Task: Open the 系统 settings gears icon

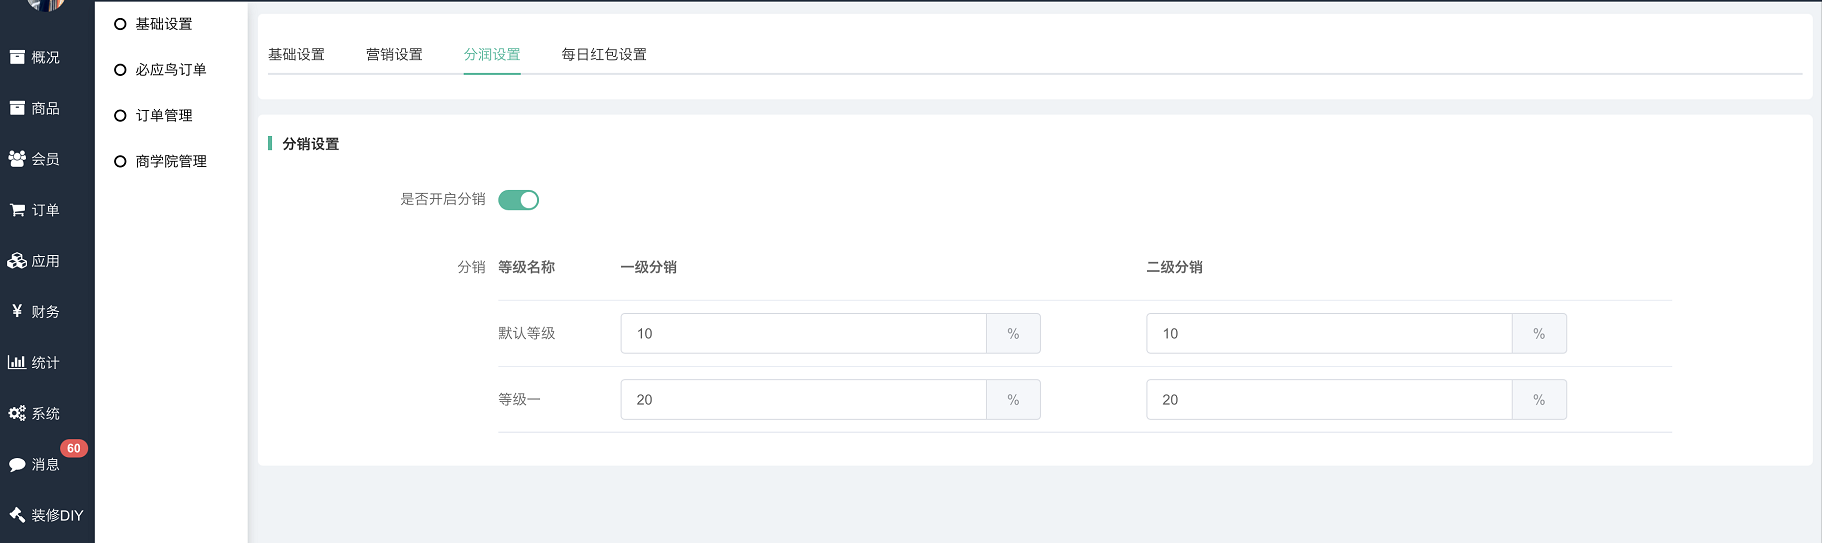Action: tap(17, 413)
